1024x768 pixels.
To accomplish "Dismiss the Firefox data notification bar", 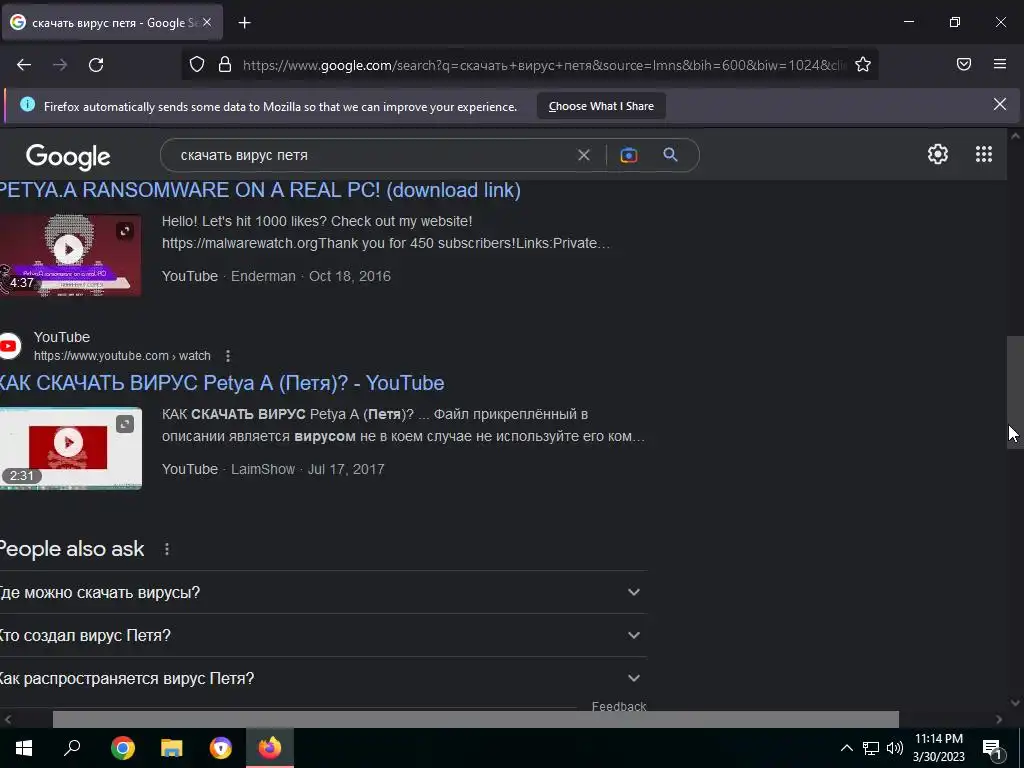I will tap(999, 104).
